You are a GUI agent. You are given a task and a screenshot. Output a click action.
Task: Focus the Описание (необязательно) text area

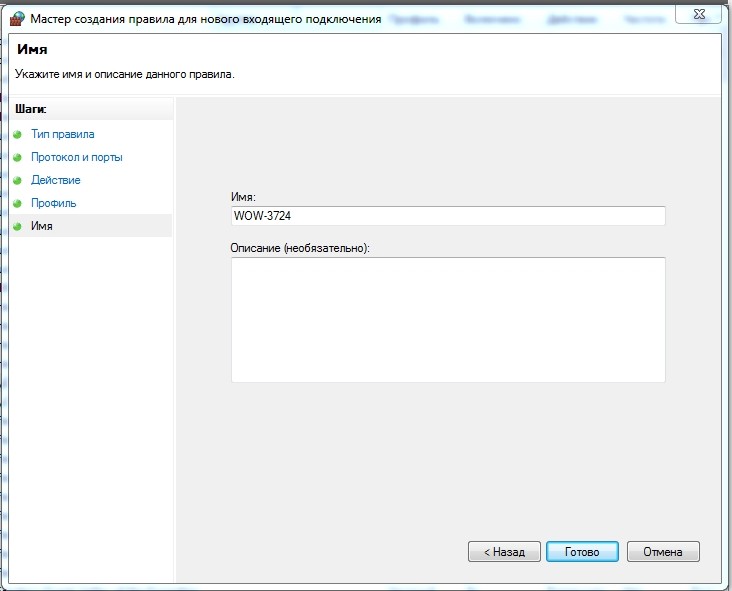point(447,319)
